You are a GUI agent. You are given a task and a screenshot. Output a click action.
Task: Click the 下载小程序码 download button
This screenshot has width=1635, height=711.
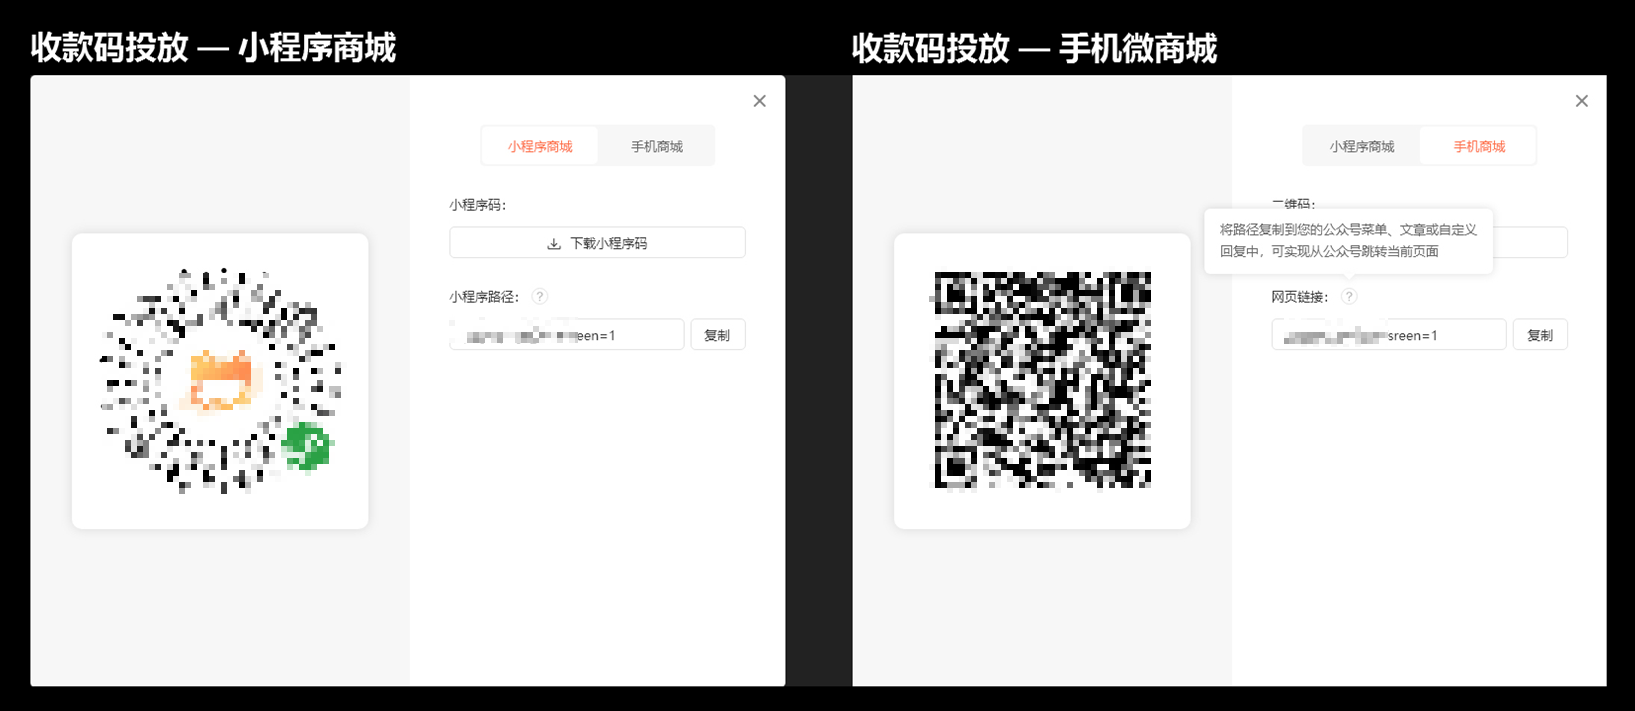pos(597,243)
